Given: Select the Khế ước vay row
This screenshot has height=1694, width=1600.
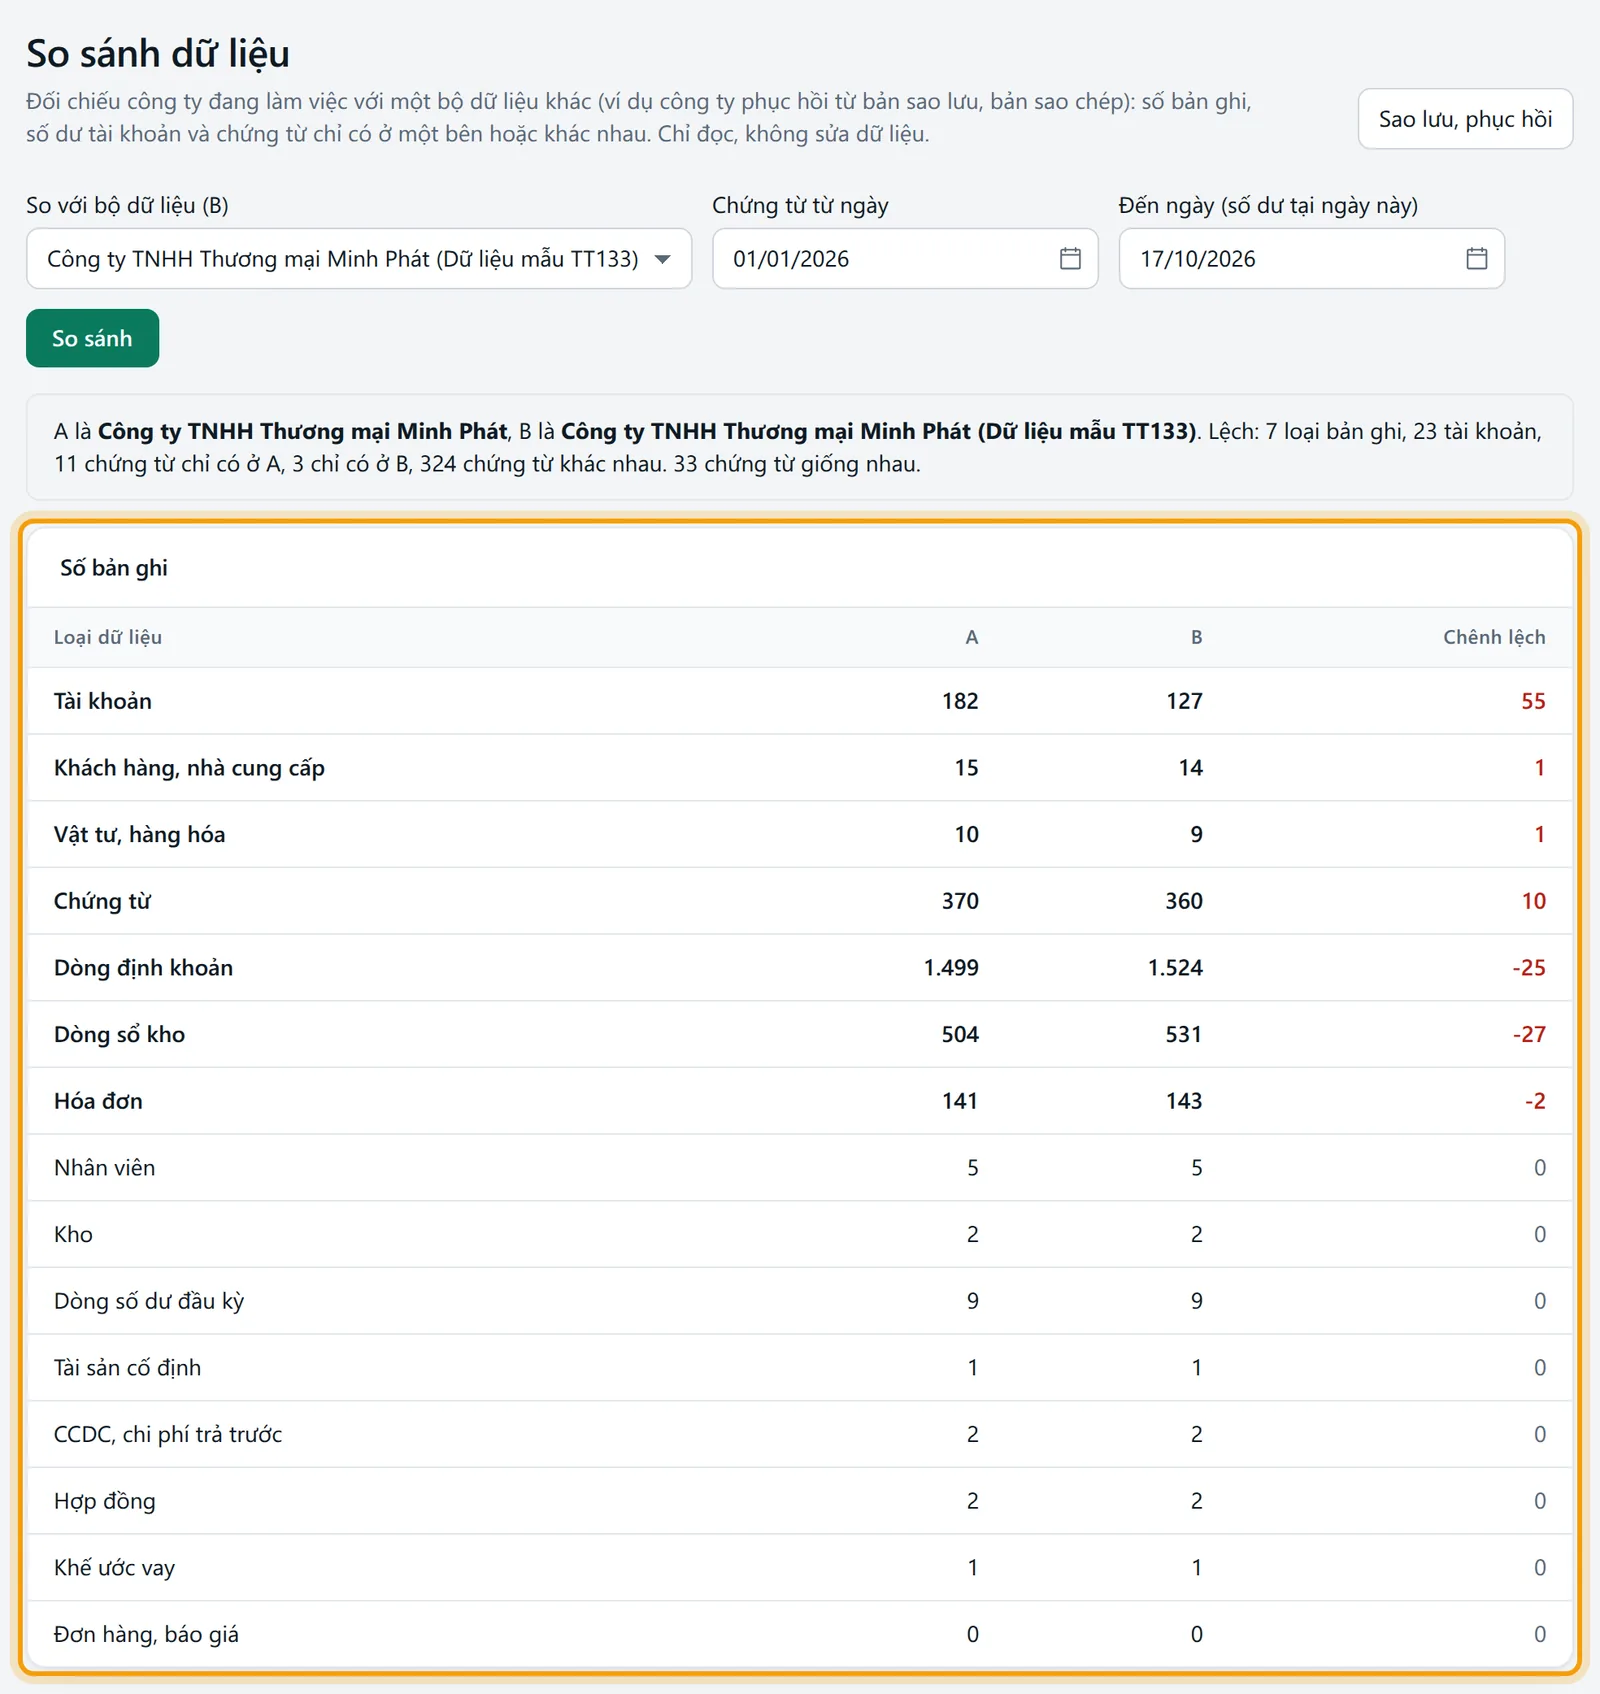Looking at the screenshot, I should [799, 1568].
